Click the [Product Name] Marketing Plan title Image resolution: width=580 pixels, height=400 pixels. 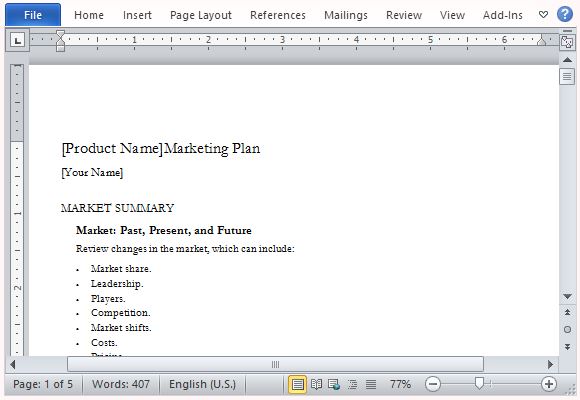(x=161, y=149)
